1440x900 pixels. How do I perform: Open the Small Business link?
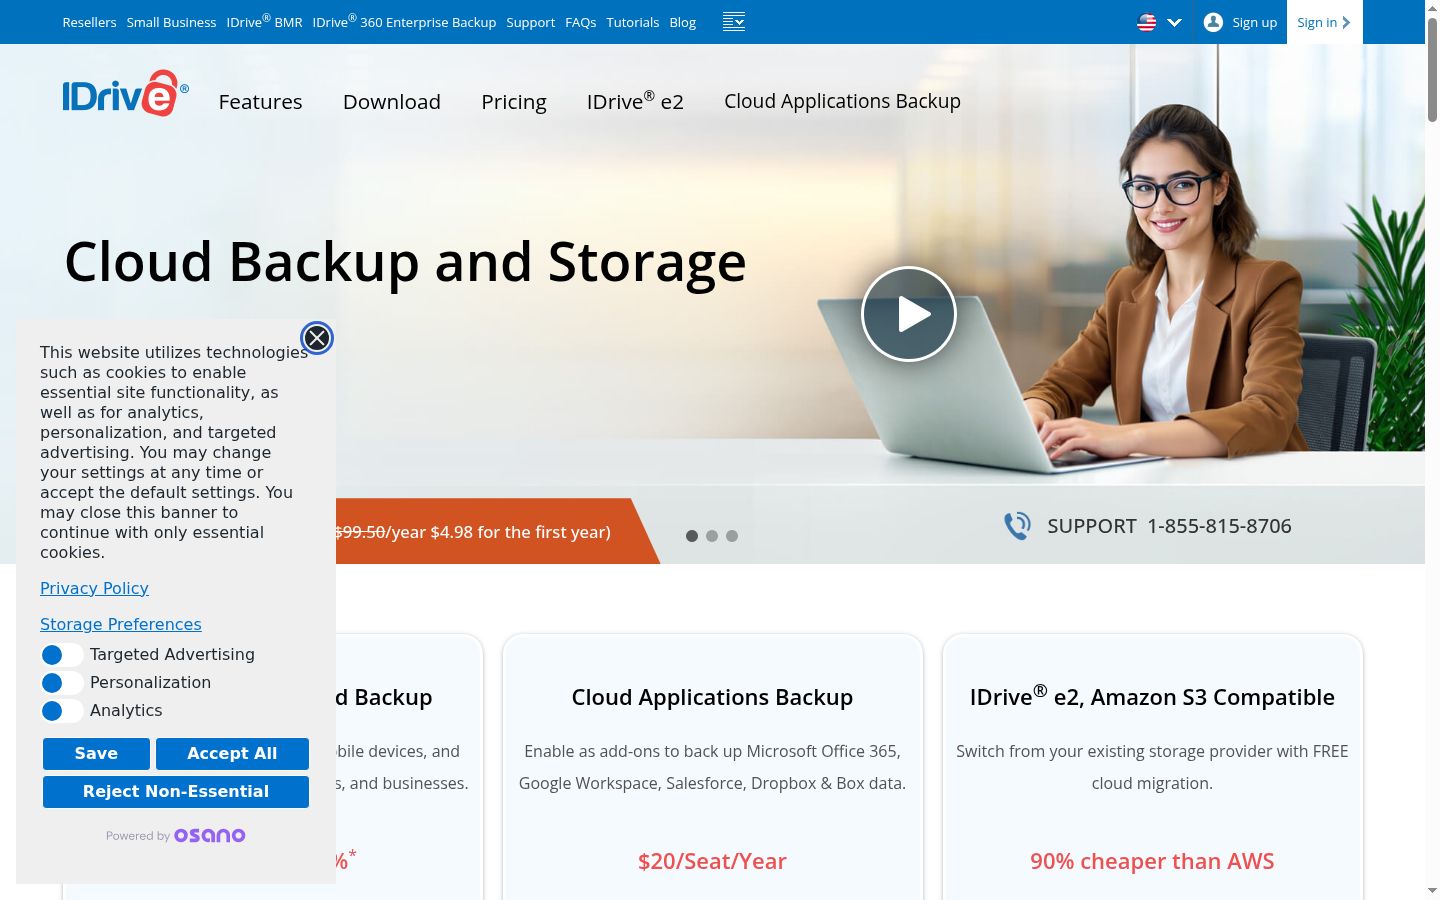[x=171, y=22]
